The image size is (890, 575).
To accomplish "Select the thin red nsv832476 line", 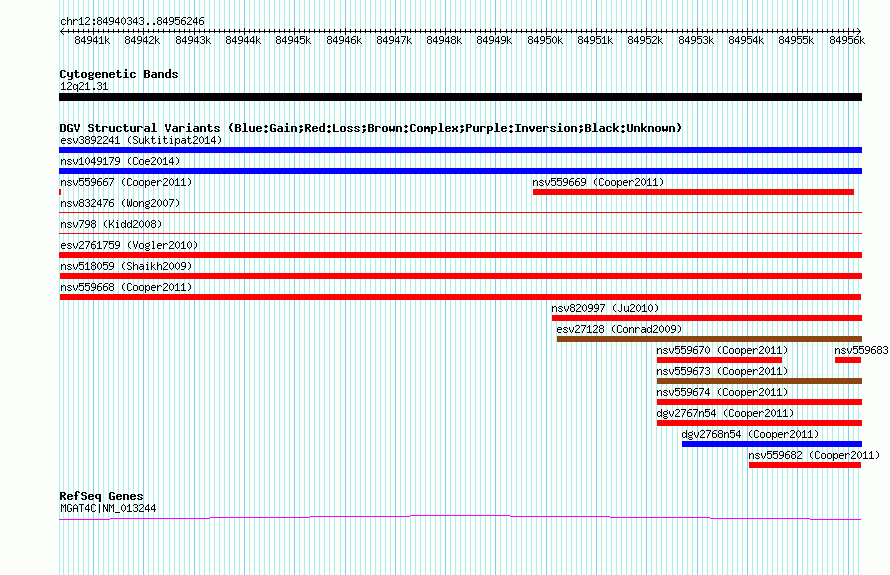I will [460, 212].
